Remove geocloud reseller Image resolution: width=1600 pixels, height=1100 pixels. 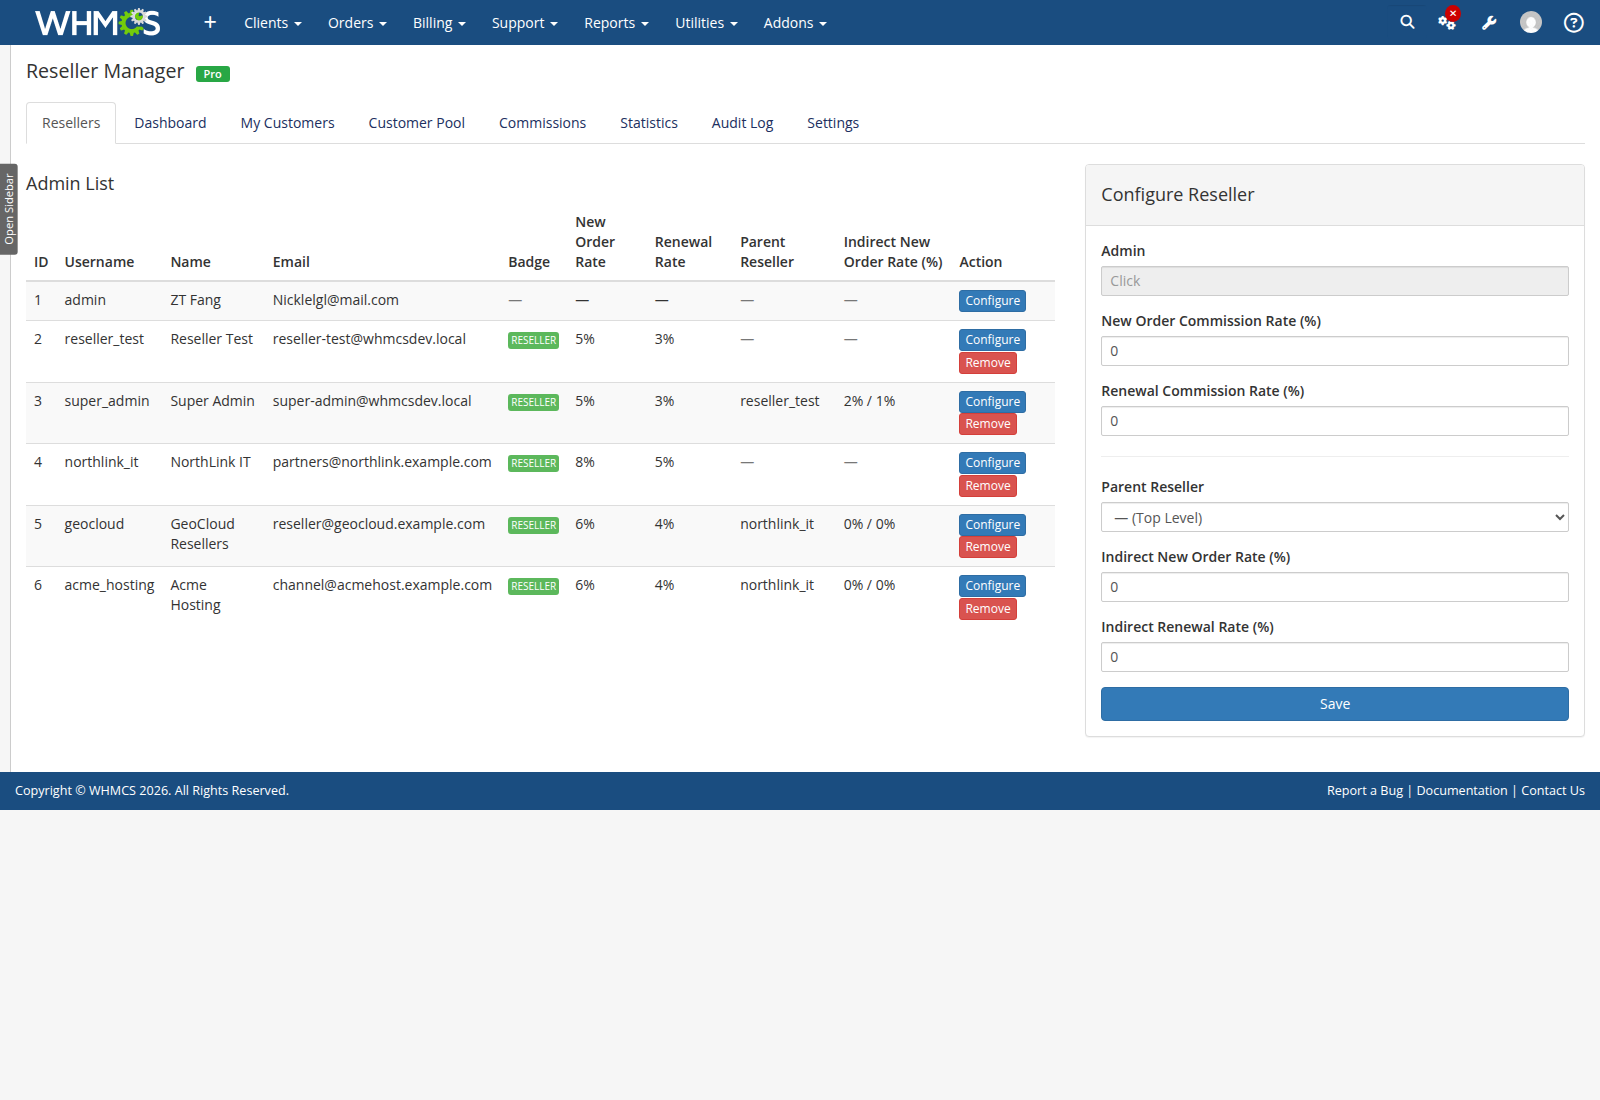point(988,547)
